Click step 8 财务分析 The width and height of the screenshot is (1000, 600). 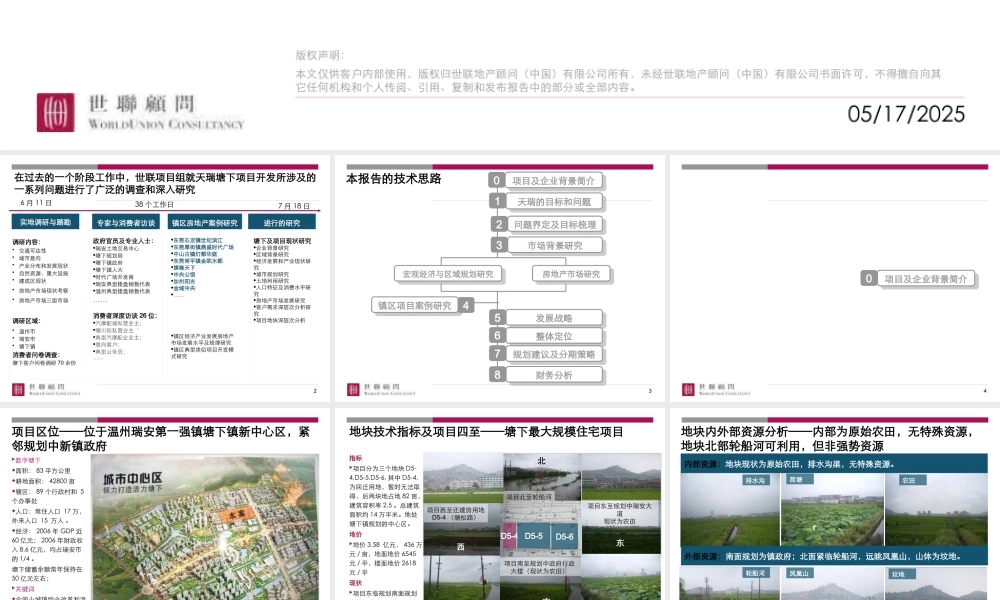tap(546, 375)
